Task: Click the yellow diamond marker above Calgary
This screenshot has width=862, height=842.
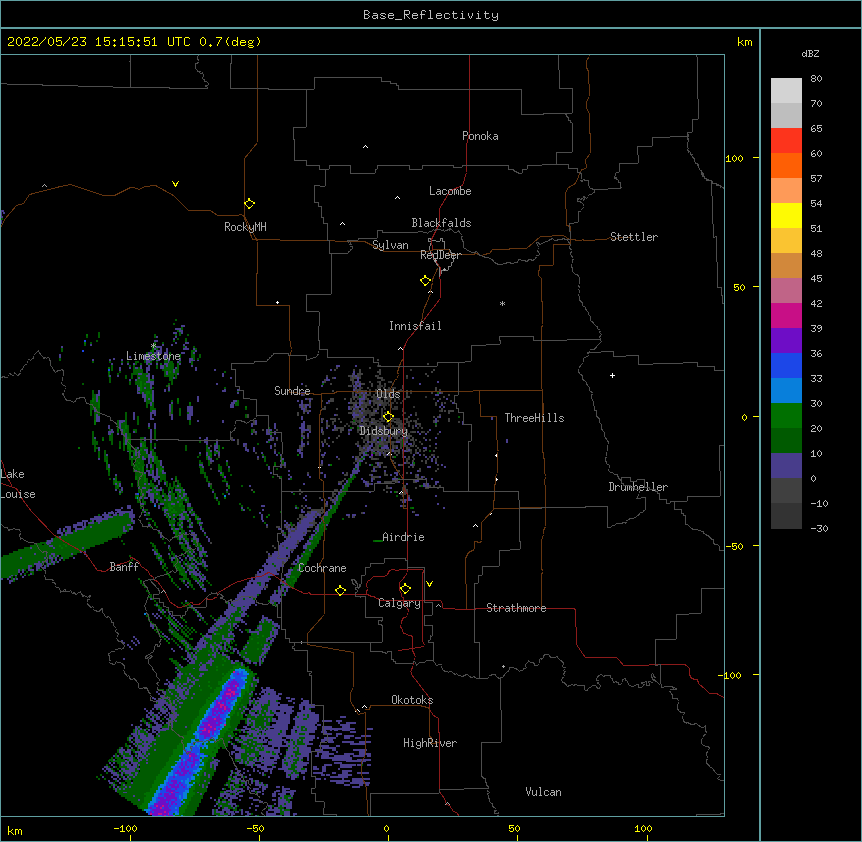Action: pos(405,589)
